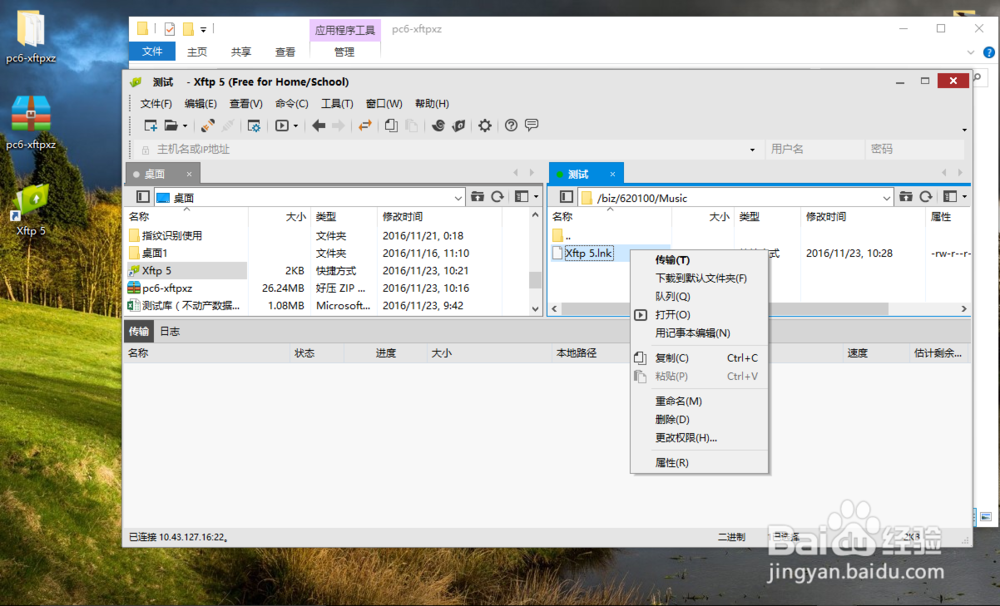Screen dimensions: 1000x606
Task: Close the 桌面 tab
Action: [x=189, y=174]
